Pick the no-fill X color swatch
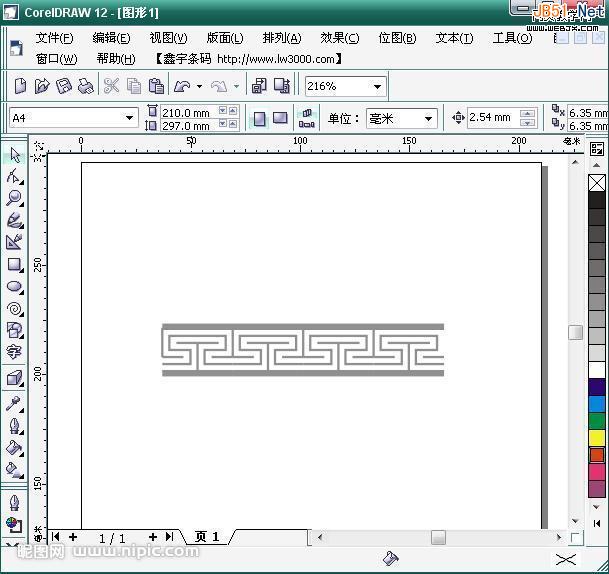This screenshot has height=574, width=609. coord(597,183)
